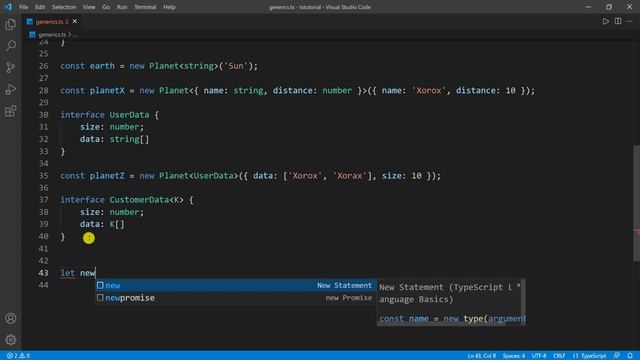The image size is (640, 360).
Task: Open the Run and Debug view
Action: [x=11, y=89]
